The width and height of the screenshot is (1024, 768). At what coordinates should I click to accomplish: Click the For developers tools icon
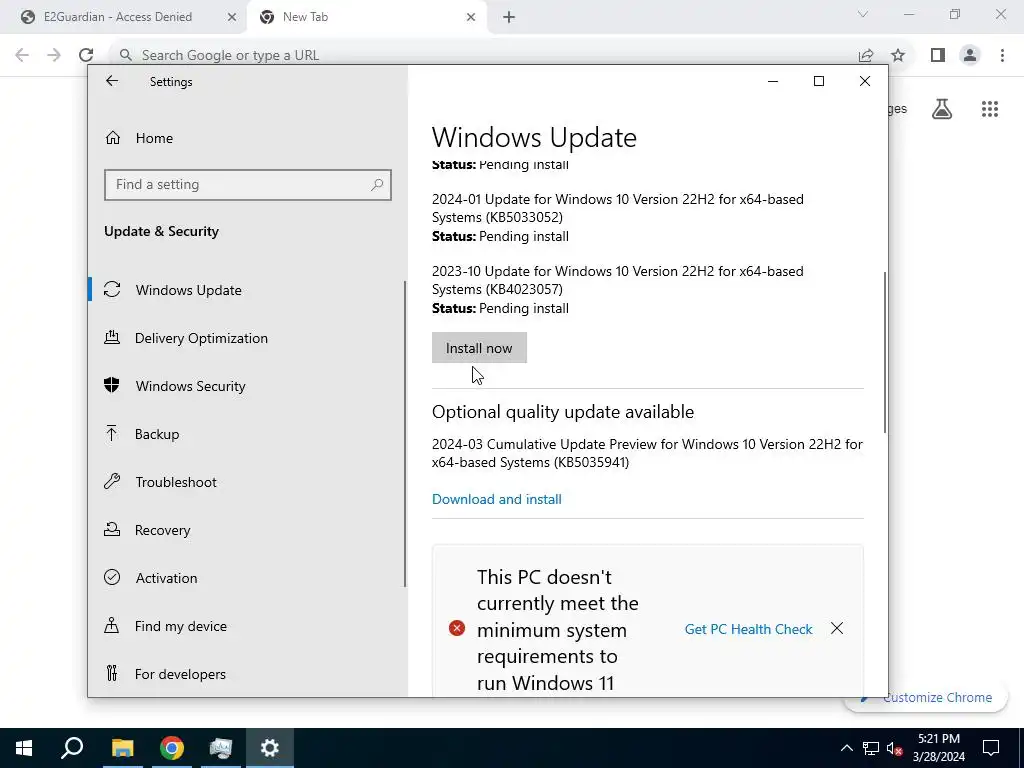coord(112,673)
